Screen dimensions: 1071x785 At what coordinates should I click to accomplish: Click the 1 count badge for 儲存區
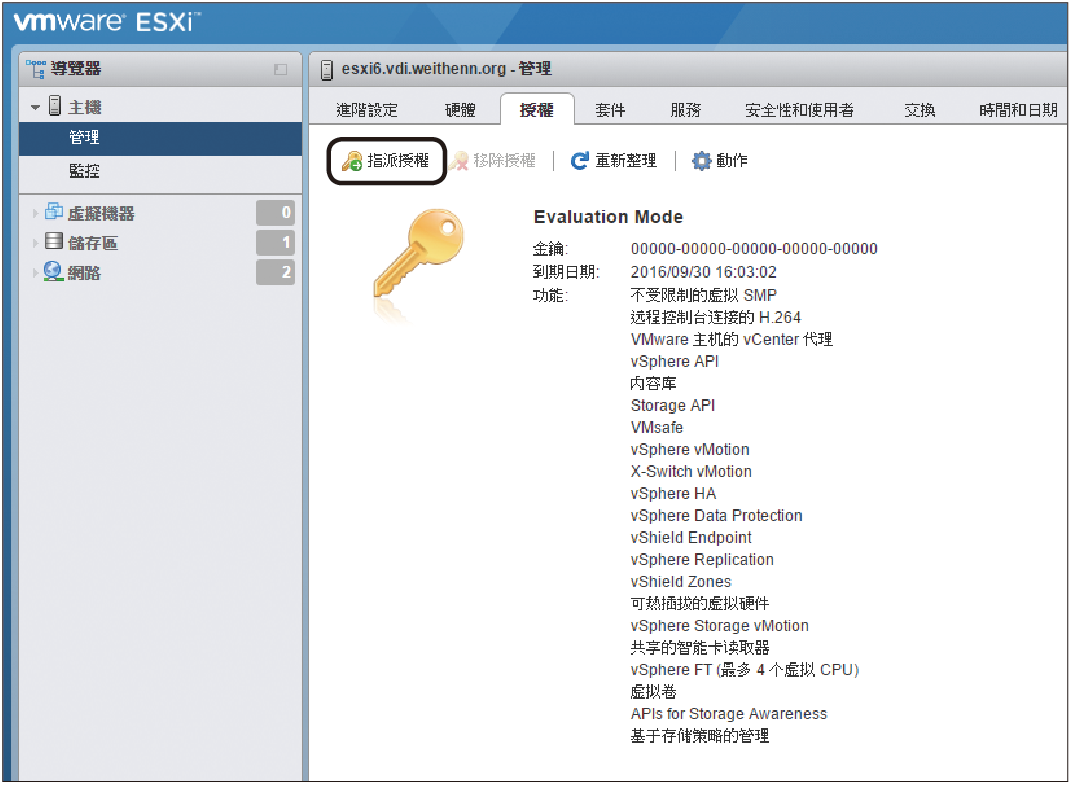coord(275,243)
